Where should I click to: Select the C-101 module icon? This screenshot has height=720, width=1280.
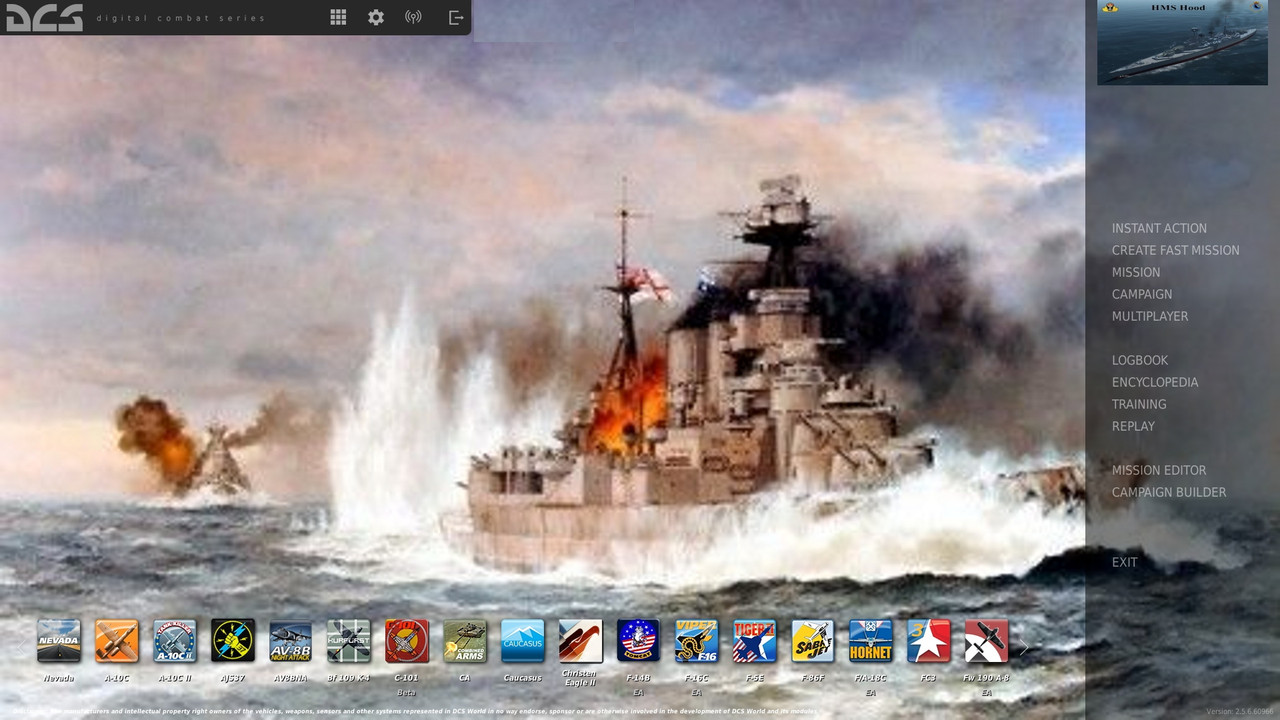point(407,641)
